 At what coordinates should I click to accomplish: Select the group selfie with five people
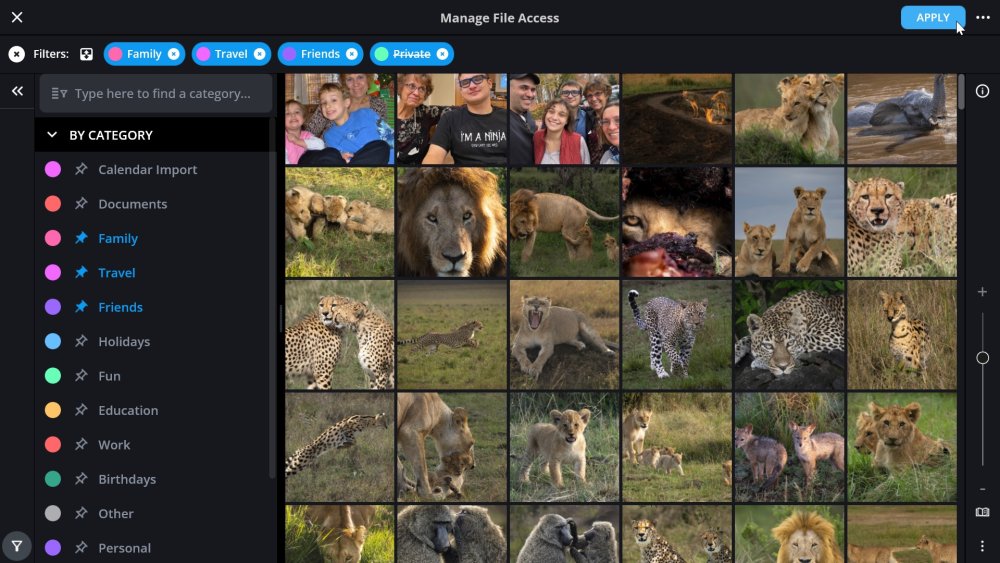click(564, 119)
